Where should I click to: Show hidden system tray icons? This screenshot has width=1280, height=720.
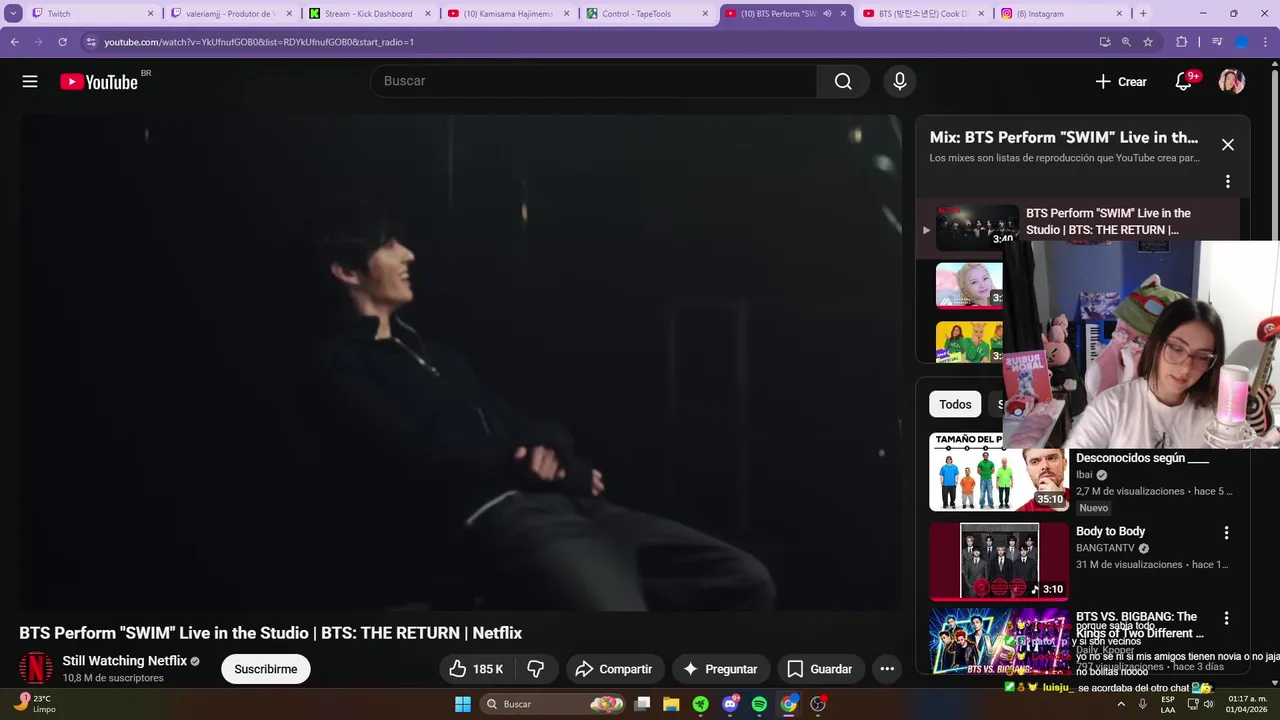[x=1121, y=704]
